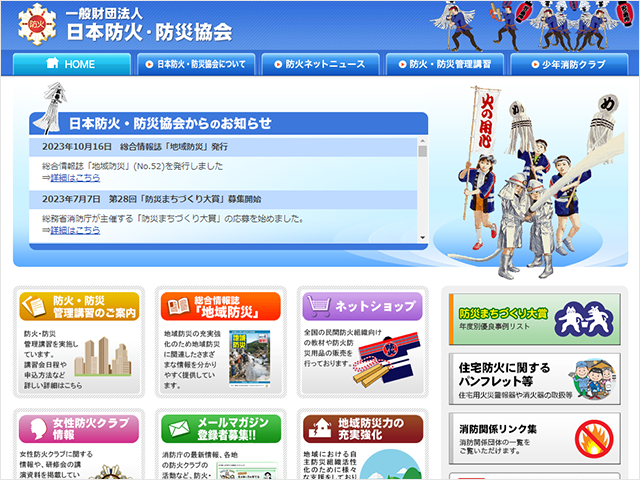Screen dimensions: 640x480
Task: Click the documents icon on 管理講習のご案内
Action: (34, 306)
